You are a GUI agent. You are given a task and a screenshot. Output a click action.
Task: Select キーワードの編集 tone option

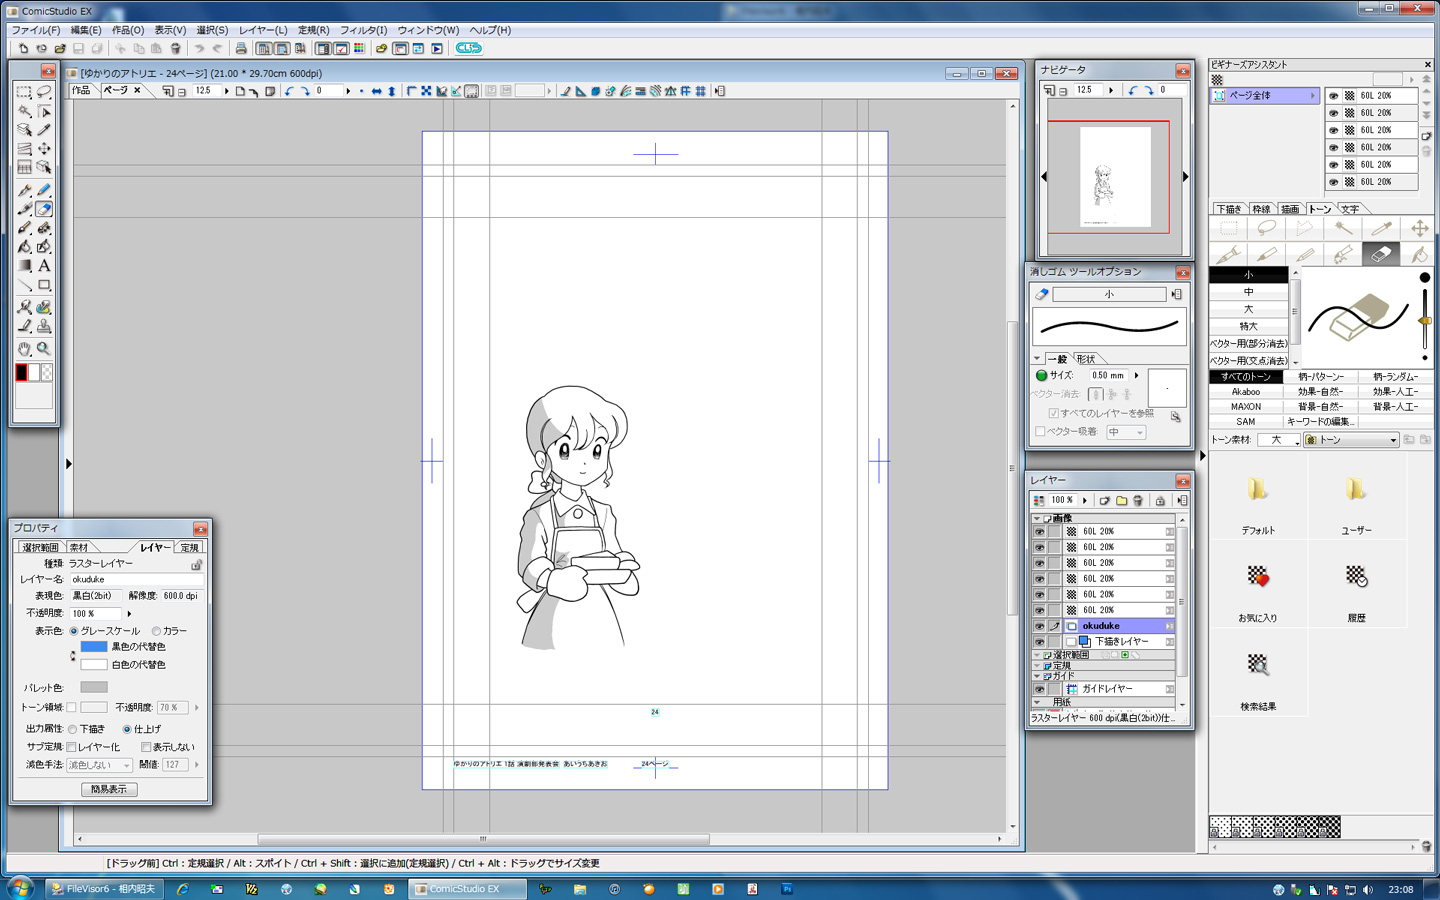click(x=1320, y=422)
